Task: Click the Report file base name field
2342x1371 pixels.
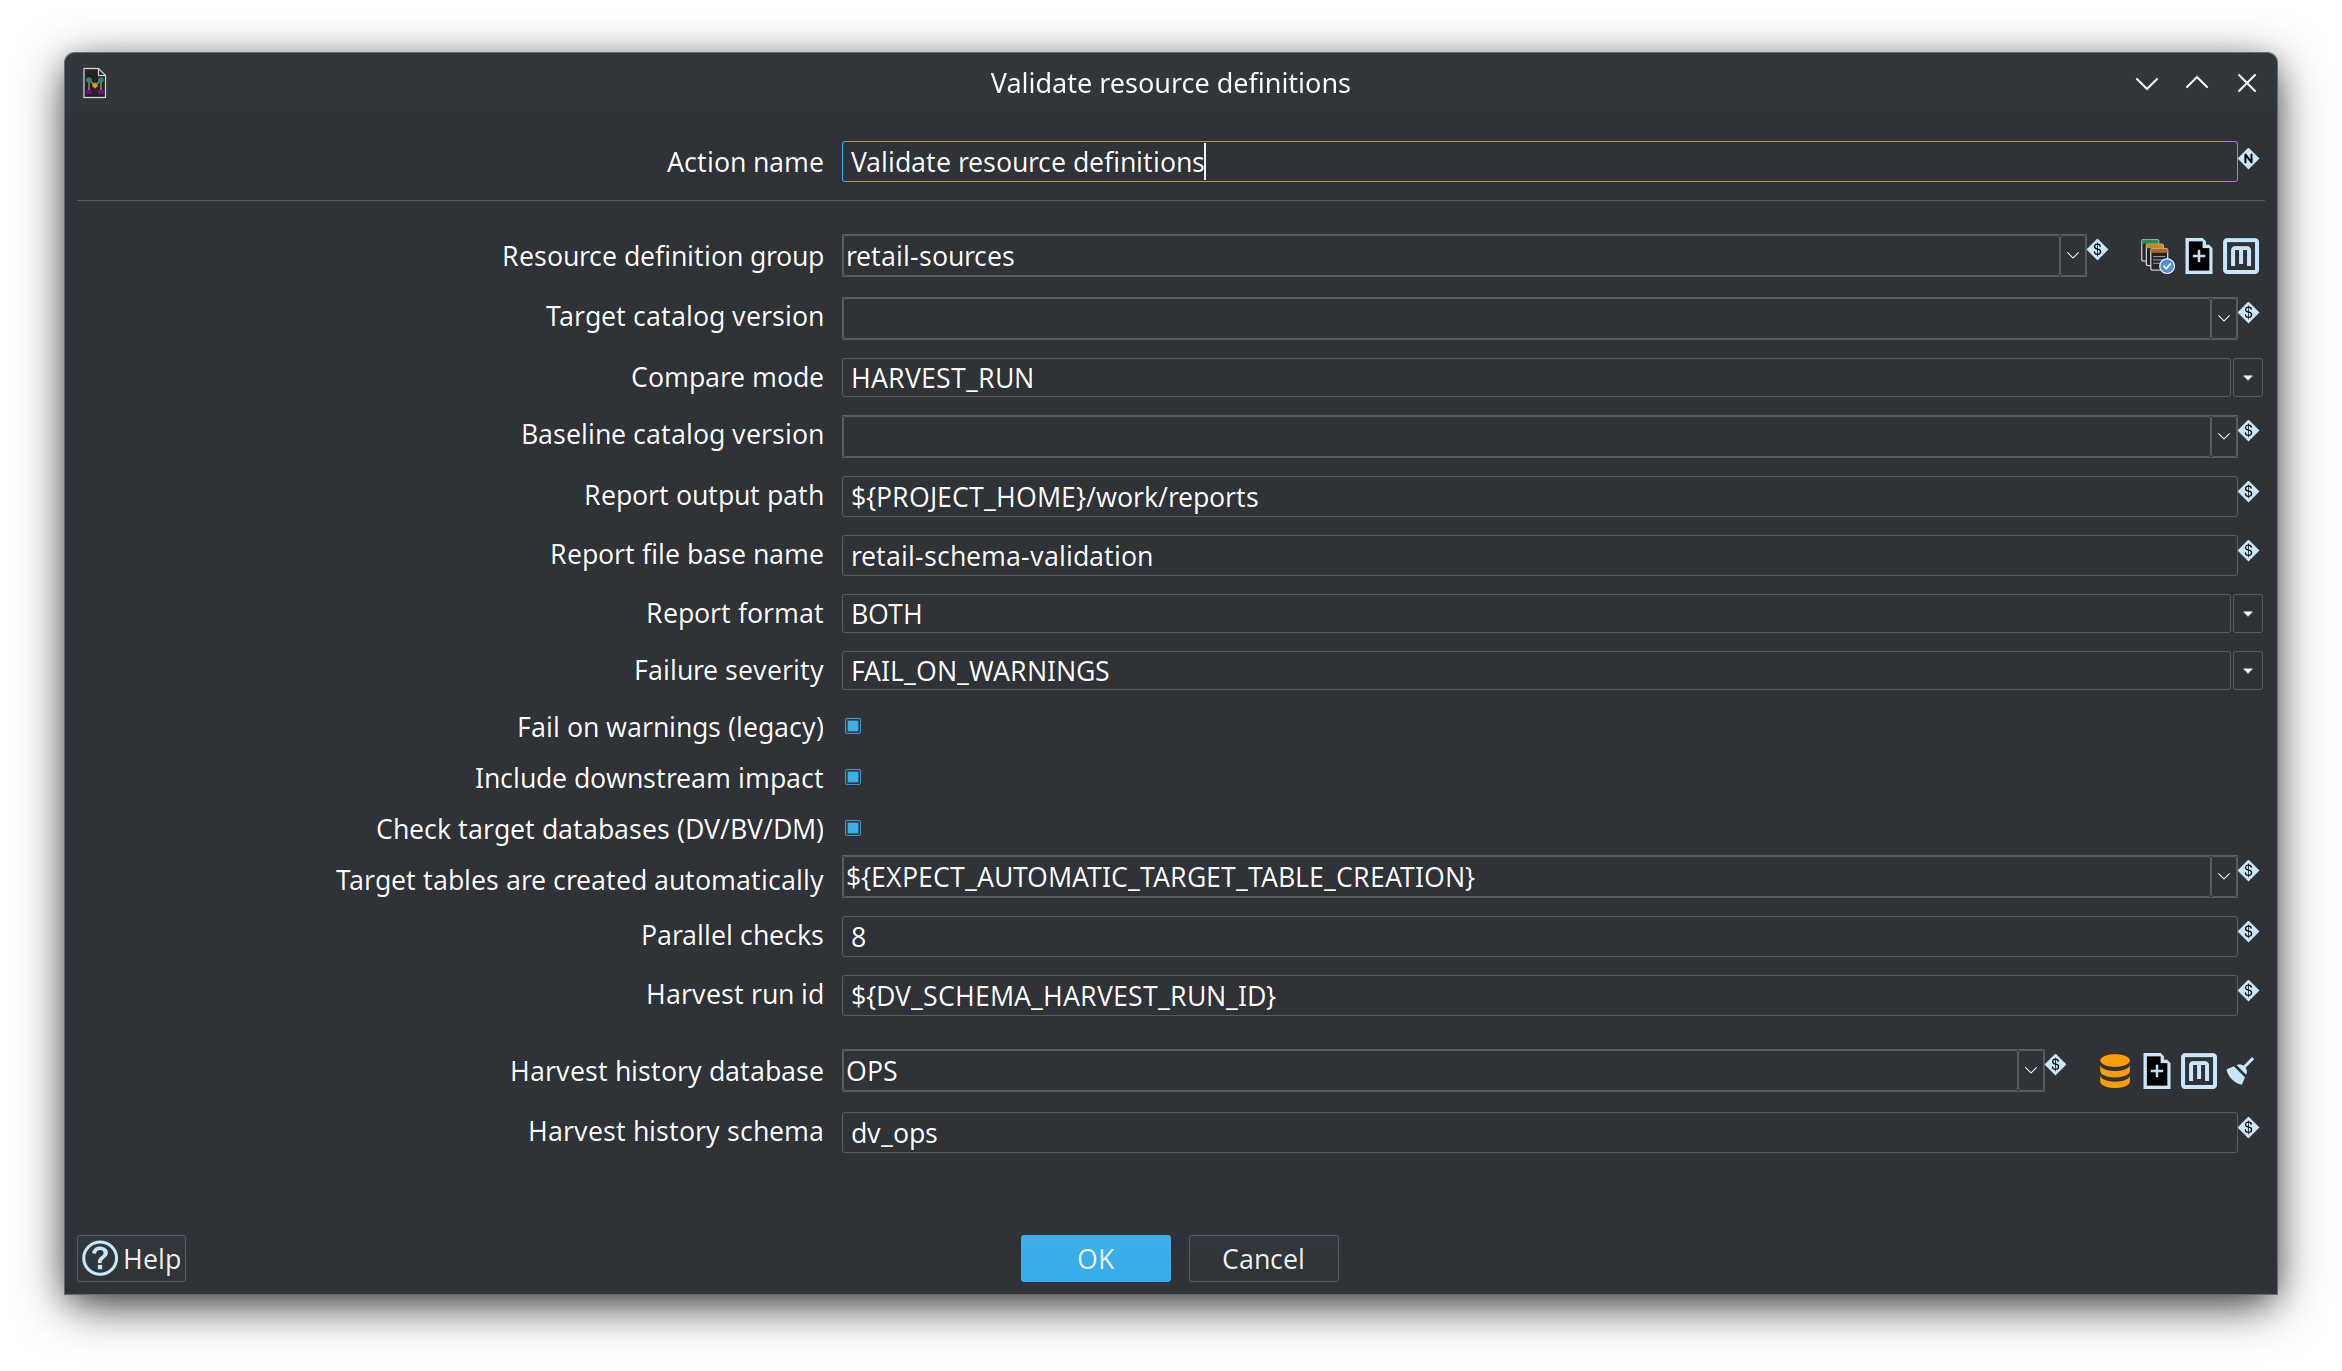Action: (1539, 556)
